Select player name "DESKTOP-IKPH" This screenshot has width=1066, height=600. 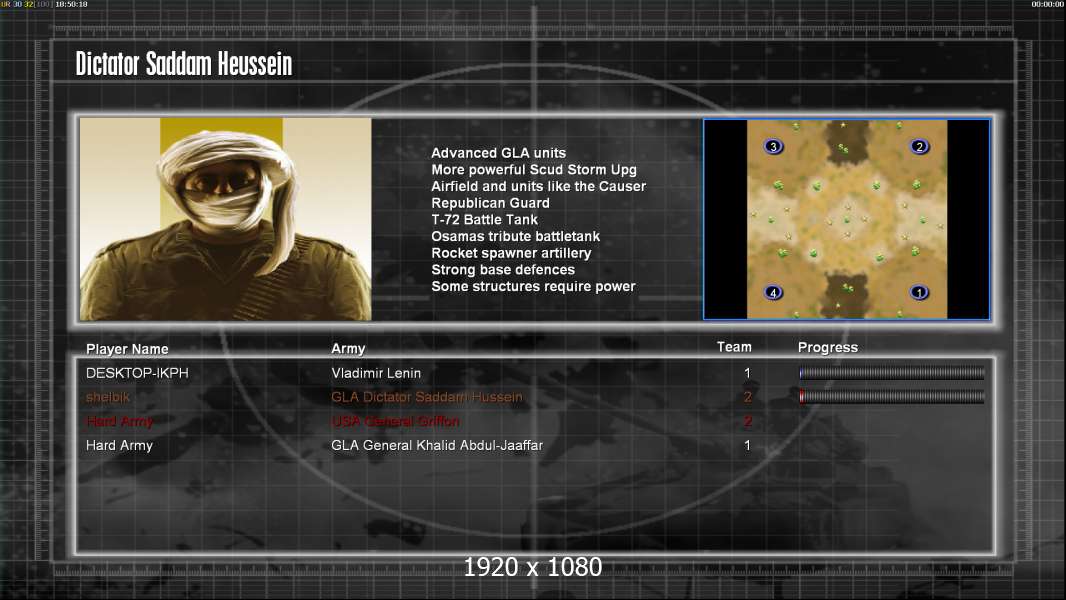(x=137, y=373)
